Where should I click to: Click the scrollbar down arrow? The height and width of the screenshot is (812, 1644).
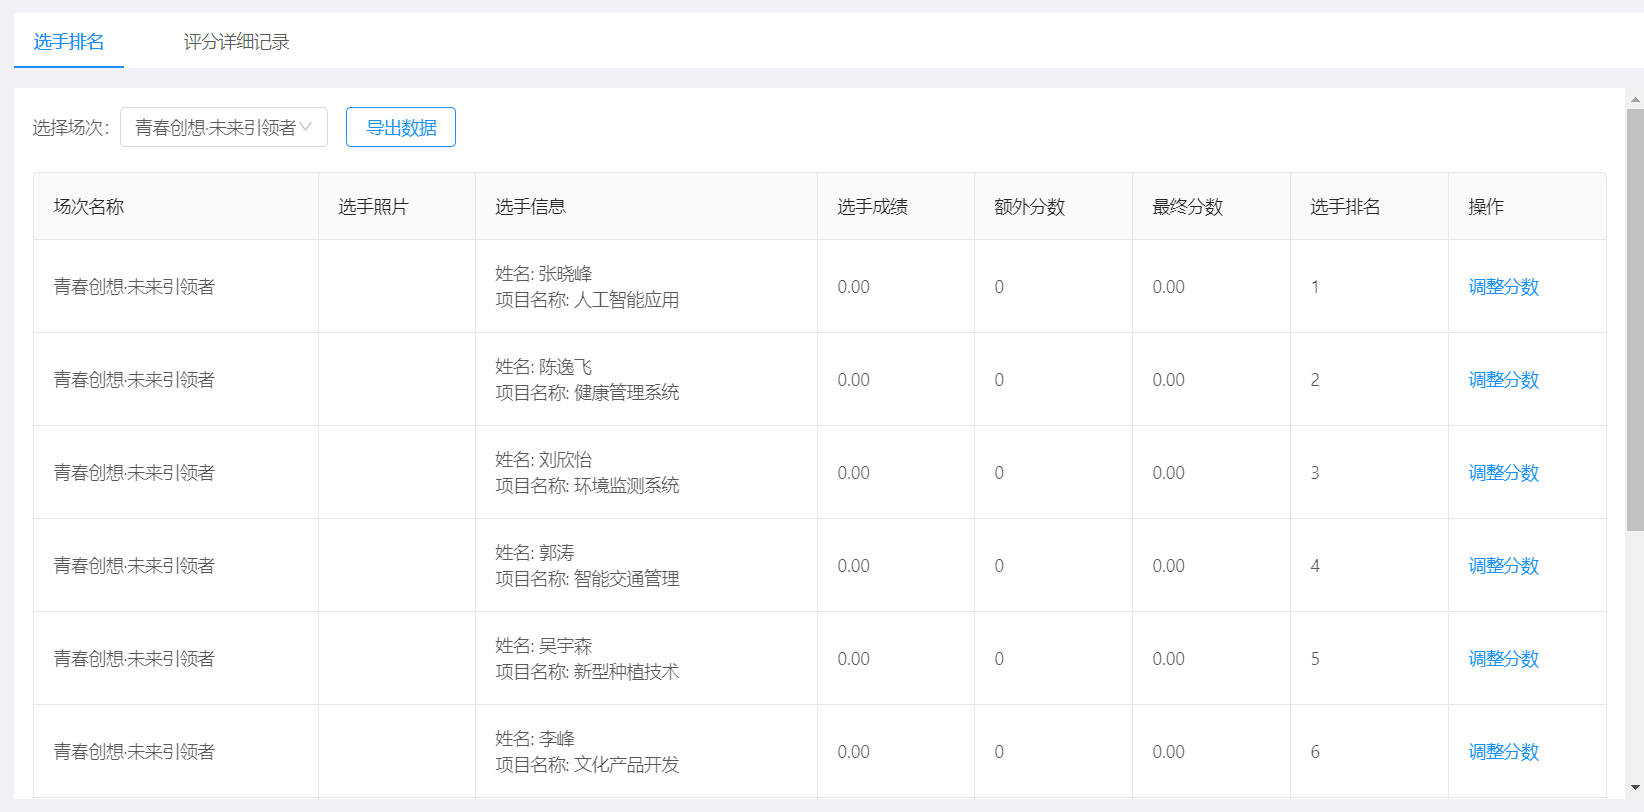[1635, 788]
